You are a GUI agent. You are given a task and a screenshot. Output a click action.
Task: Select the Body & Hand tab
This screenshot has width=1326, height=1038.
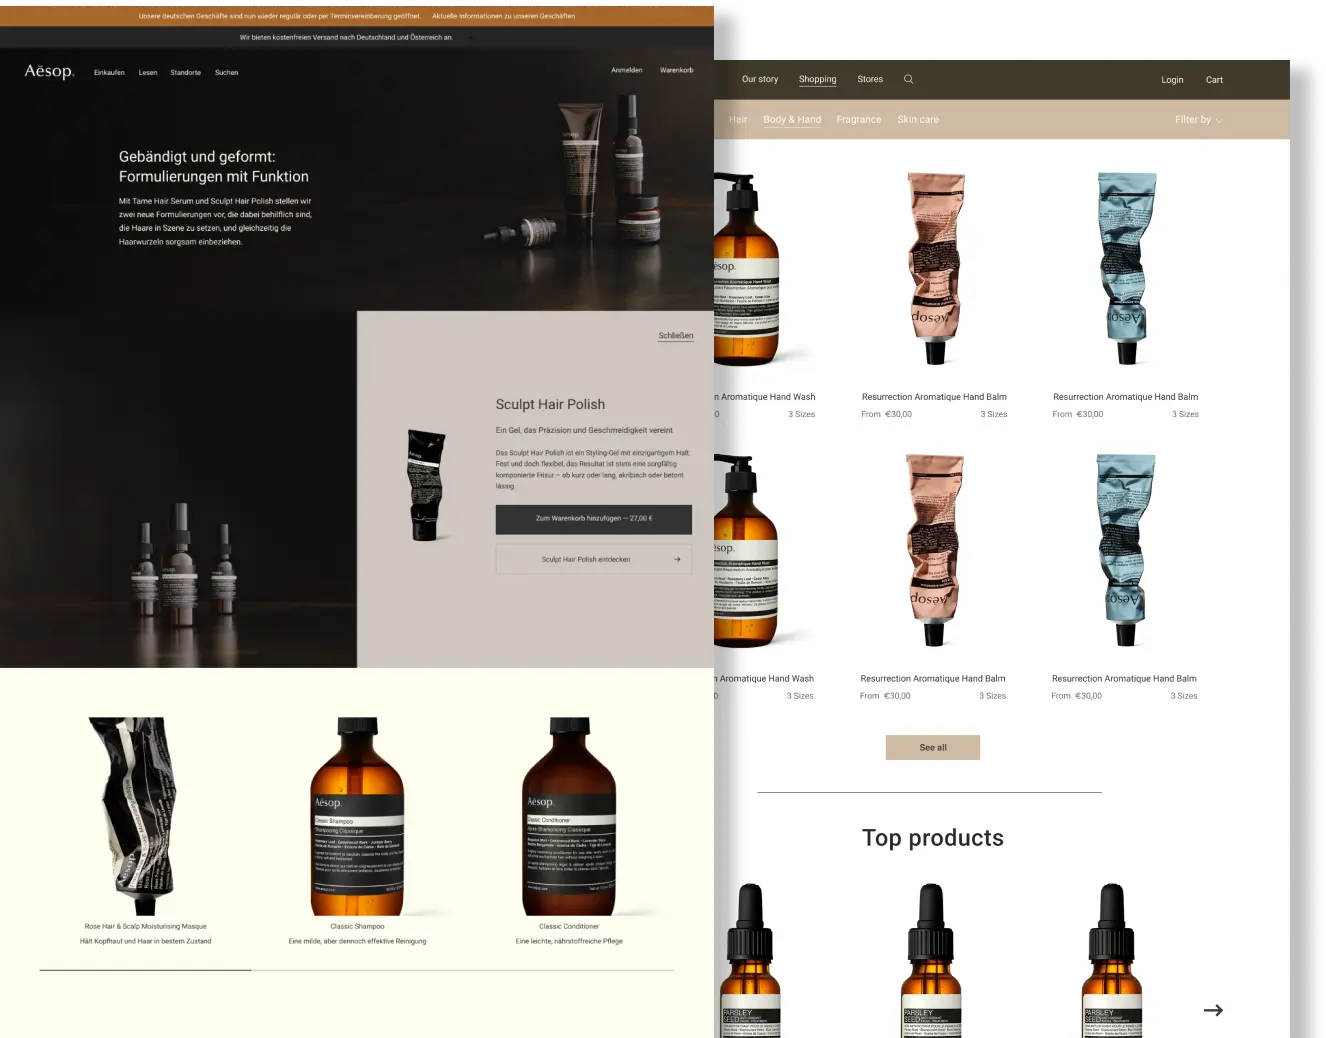[x=792, y=120]
